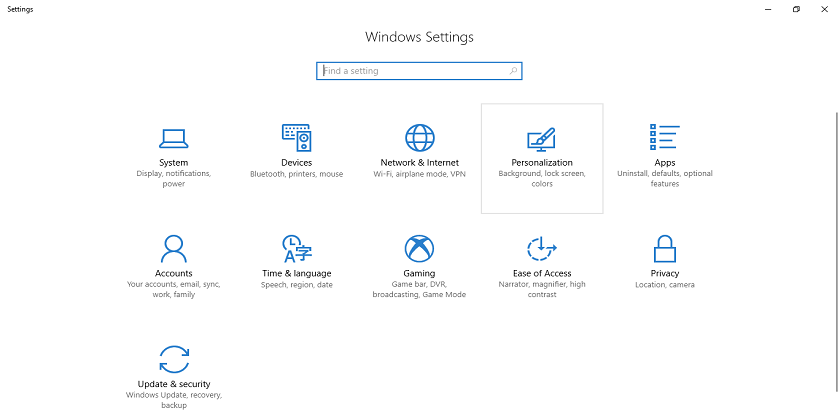Click the System label text
Image resolution: width=840 pixels, height=420 pixels.
coord(174,163)
